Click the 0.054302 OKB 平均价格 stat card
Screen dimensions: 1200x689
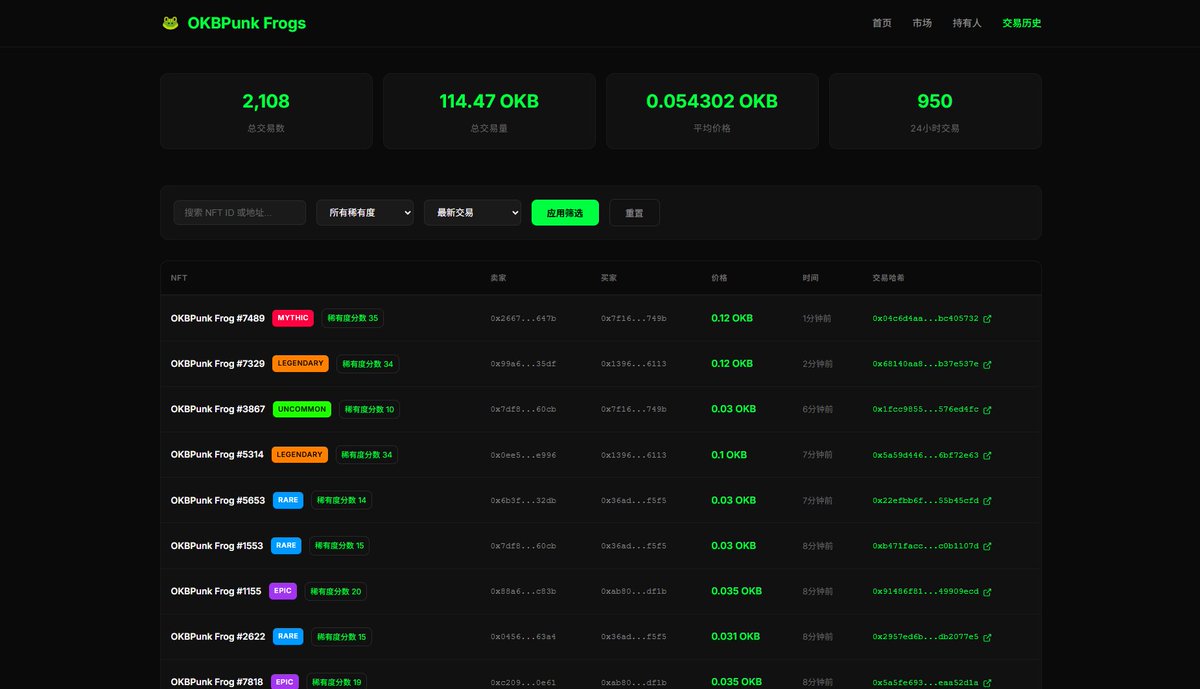712,111
